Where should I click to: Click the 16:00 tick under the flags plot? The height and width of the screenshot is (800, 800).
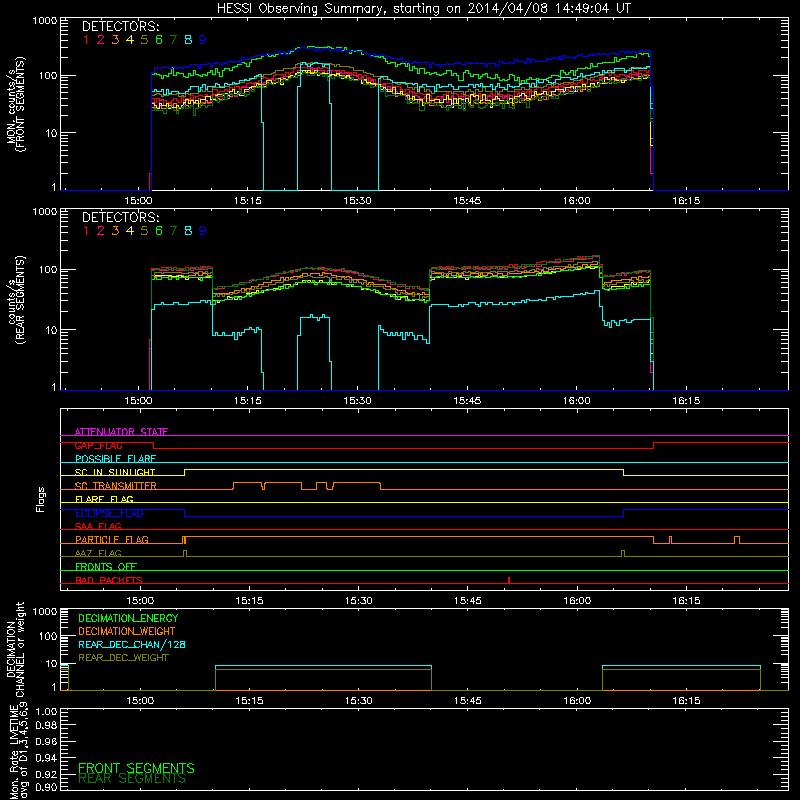tap(577, 601)
